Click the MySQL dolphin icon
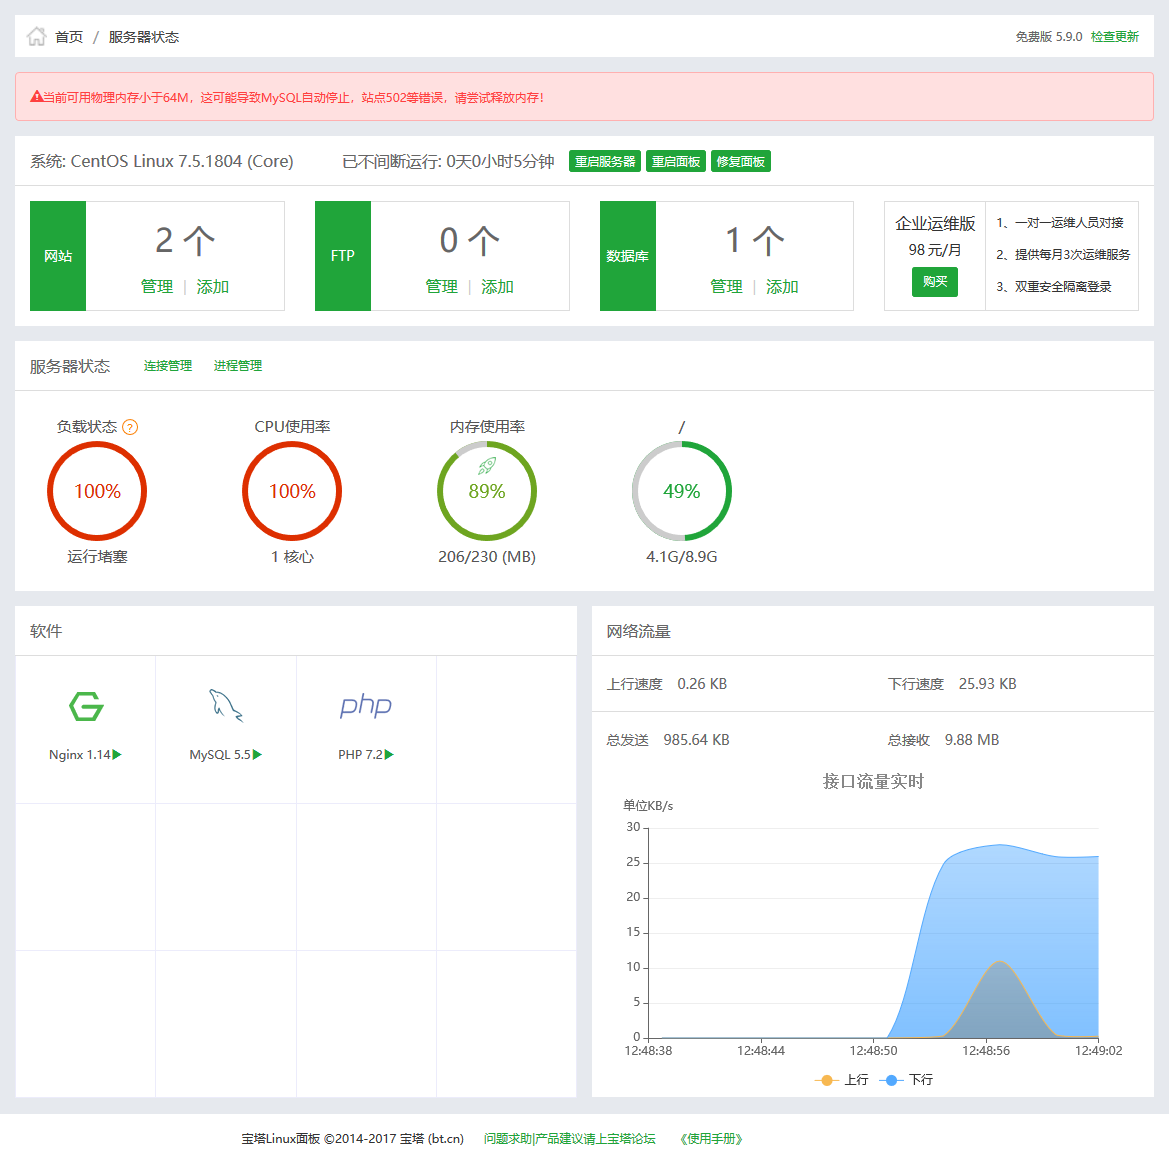Image resolution: width=1169 pixels, height=1164 pixels. click(226, 705)
